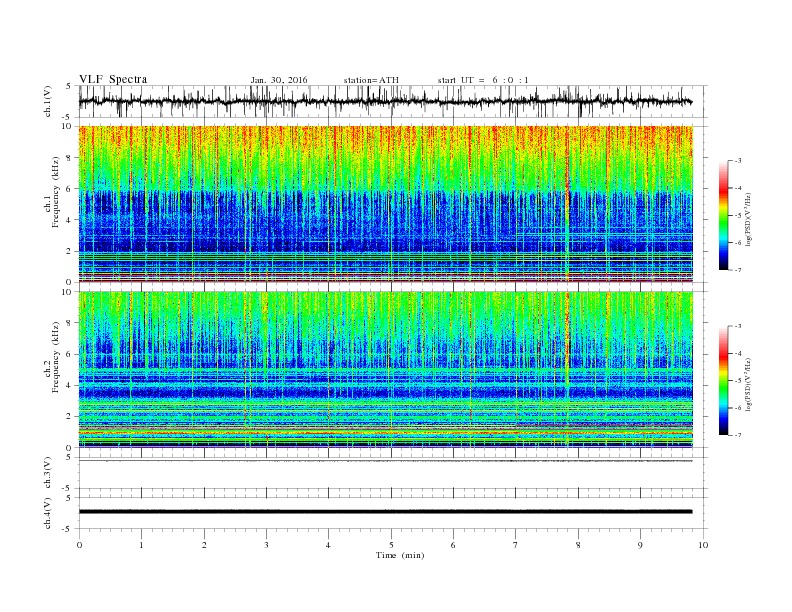The height and width of the screenshot is (612, 792).
Task: Click the "10" tick on the time axis
Action: [x=703, y=545]
